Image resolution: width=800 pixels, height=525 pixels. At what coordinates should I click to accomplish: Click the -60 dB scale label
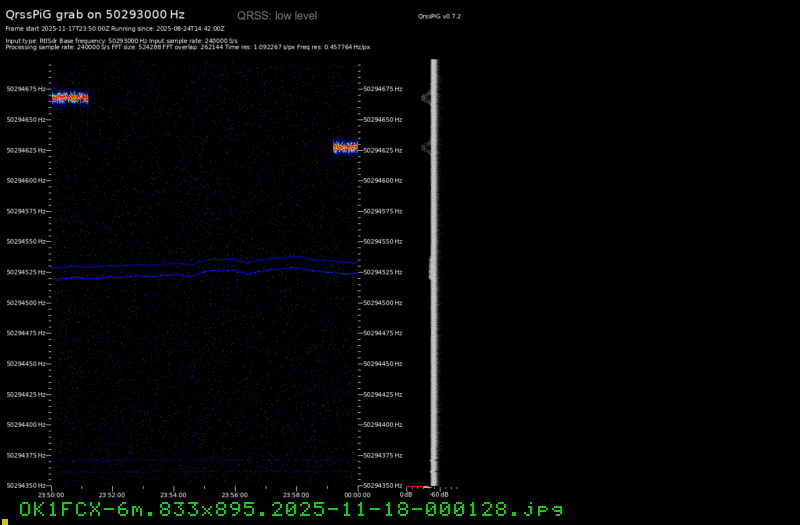[x=439, y=494]
